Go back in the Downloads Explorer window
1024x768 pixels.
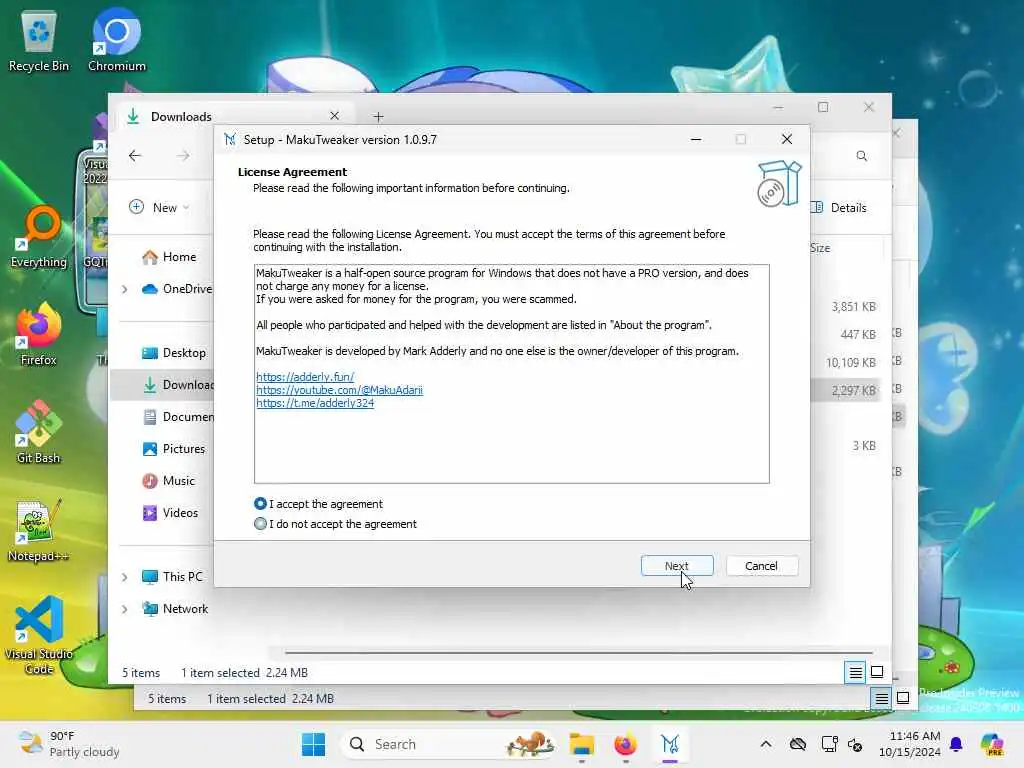tap(135, 155)
